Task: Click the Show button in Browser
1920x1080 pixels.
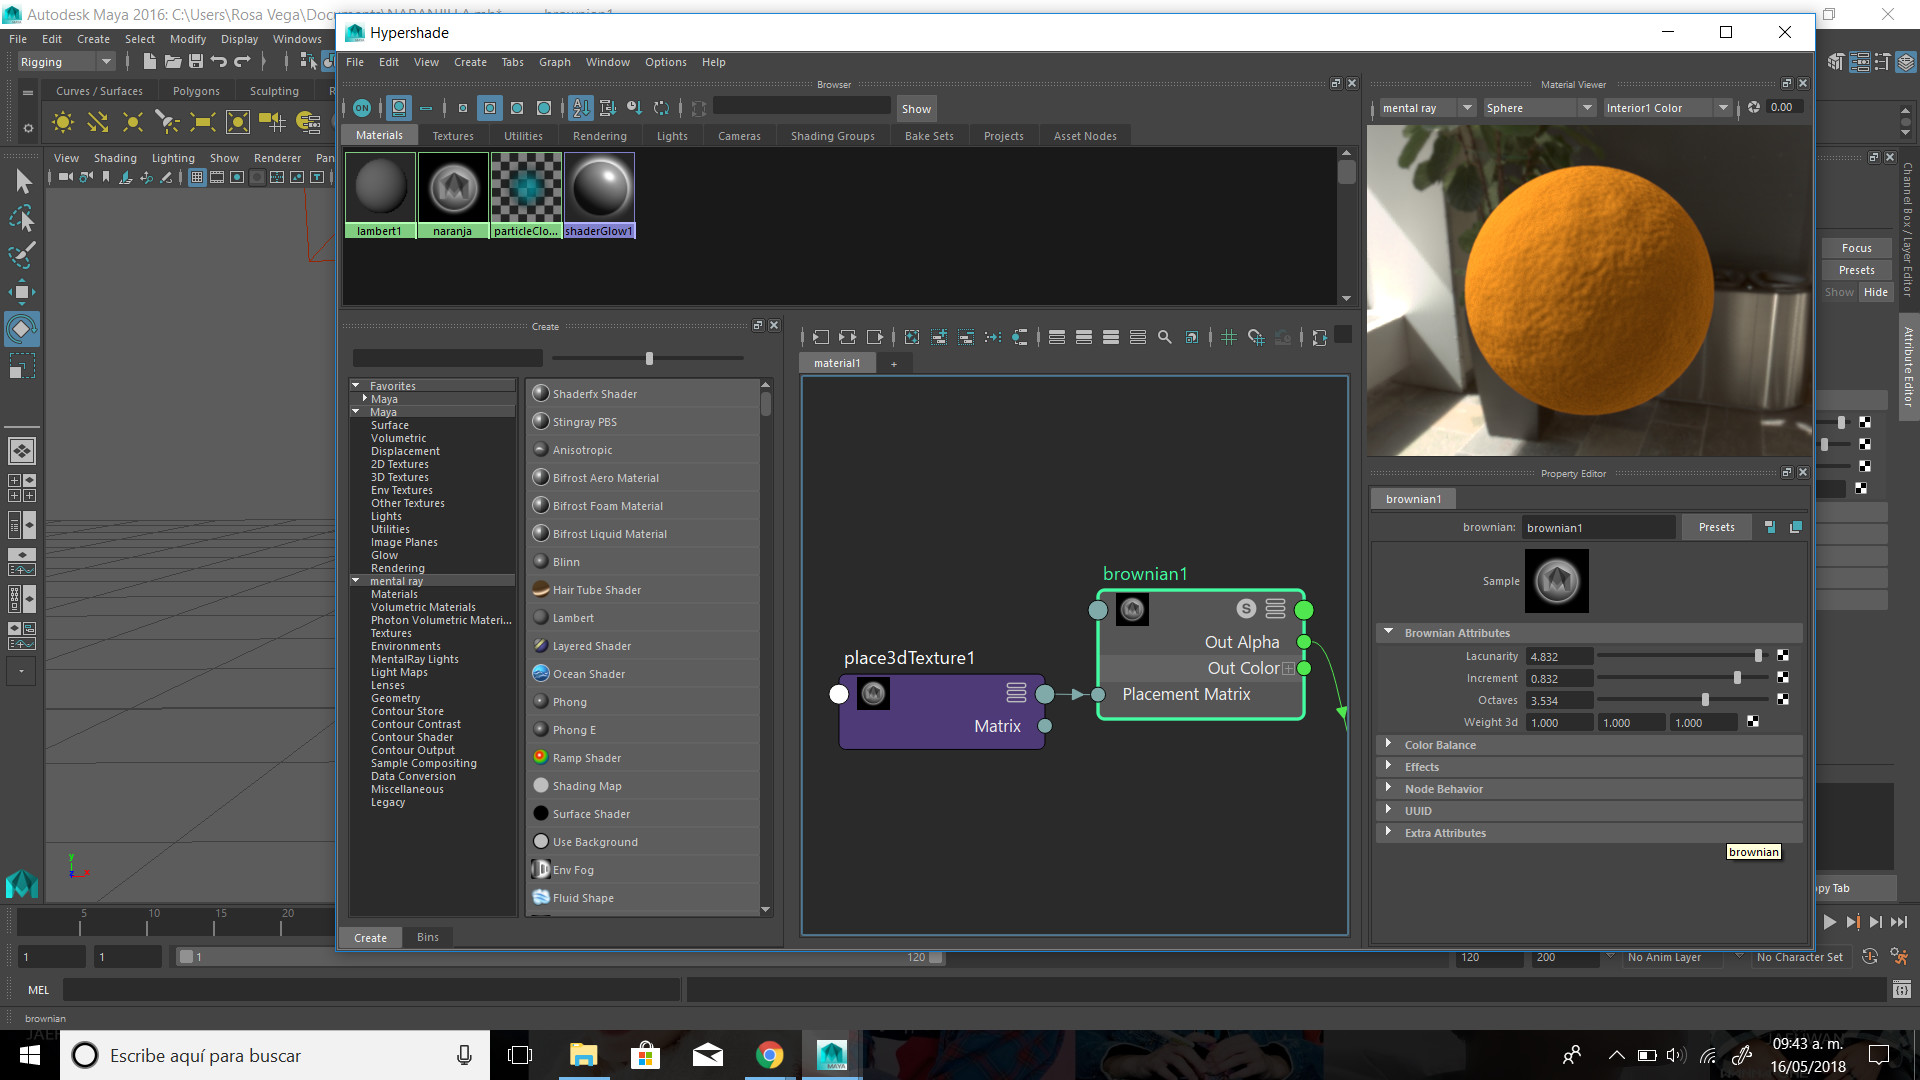Action: click(915, 109)
